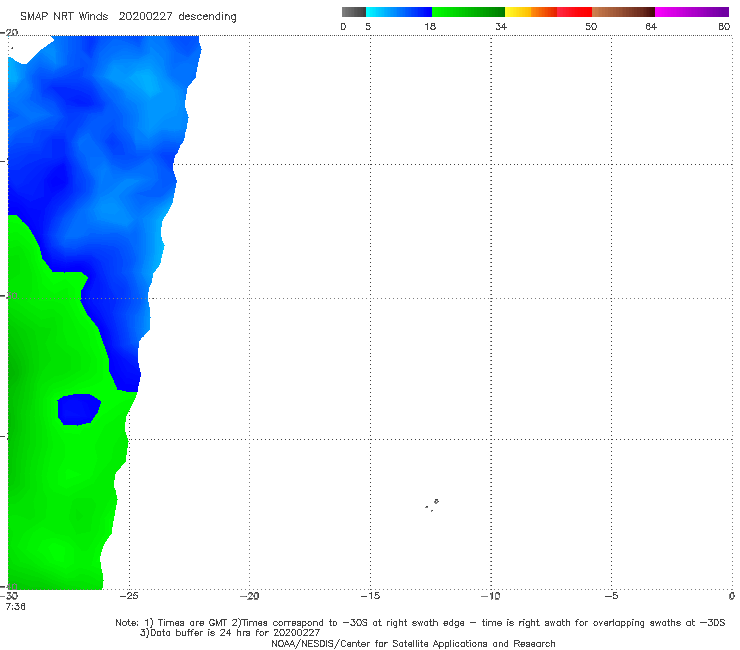Click the gray segment of the wind colorbar
Screen dimensions: 740x650
click(354, 12)
